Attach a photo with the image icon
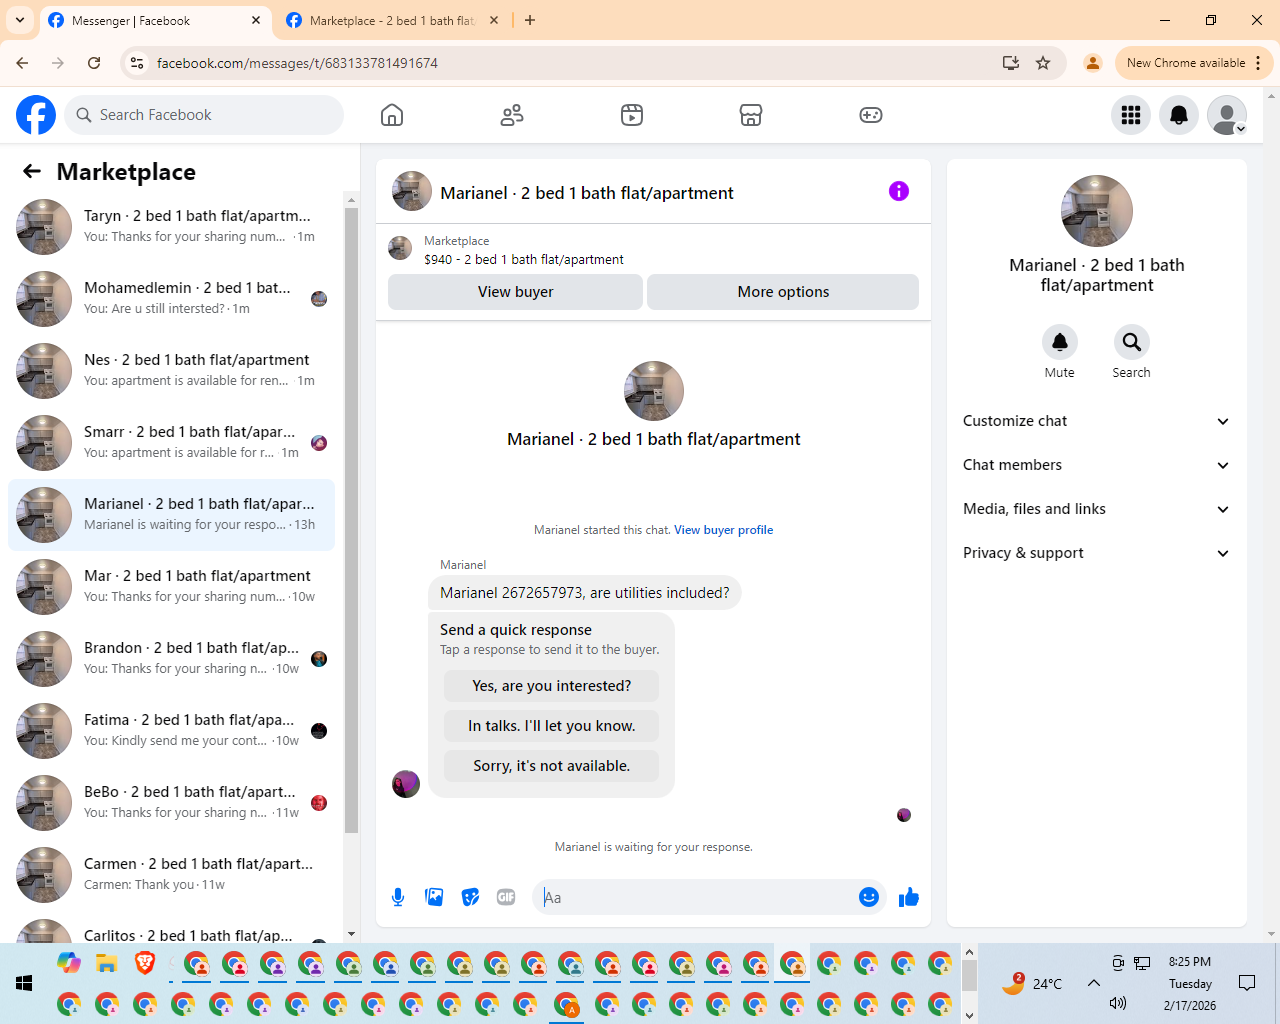Screen dimensions: 1280x1024 [x=434, y=897]
